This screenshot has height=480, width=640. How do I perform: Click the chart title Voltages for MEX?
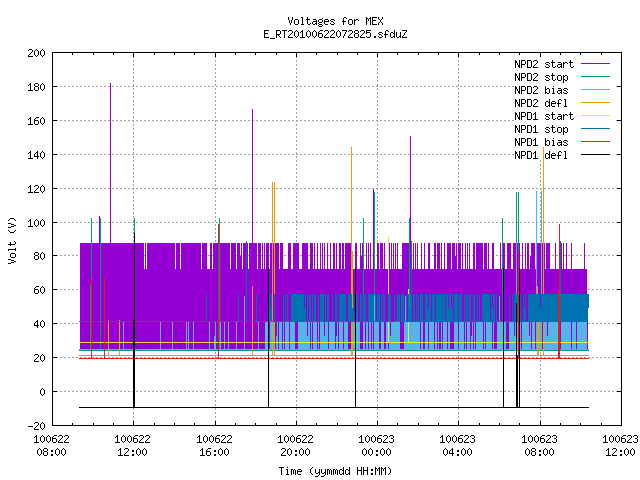click(x=336, y=21)
